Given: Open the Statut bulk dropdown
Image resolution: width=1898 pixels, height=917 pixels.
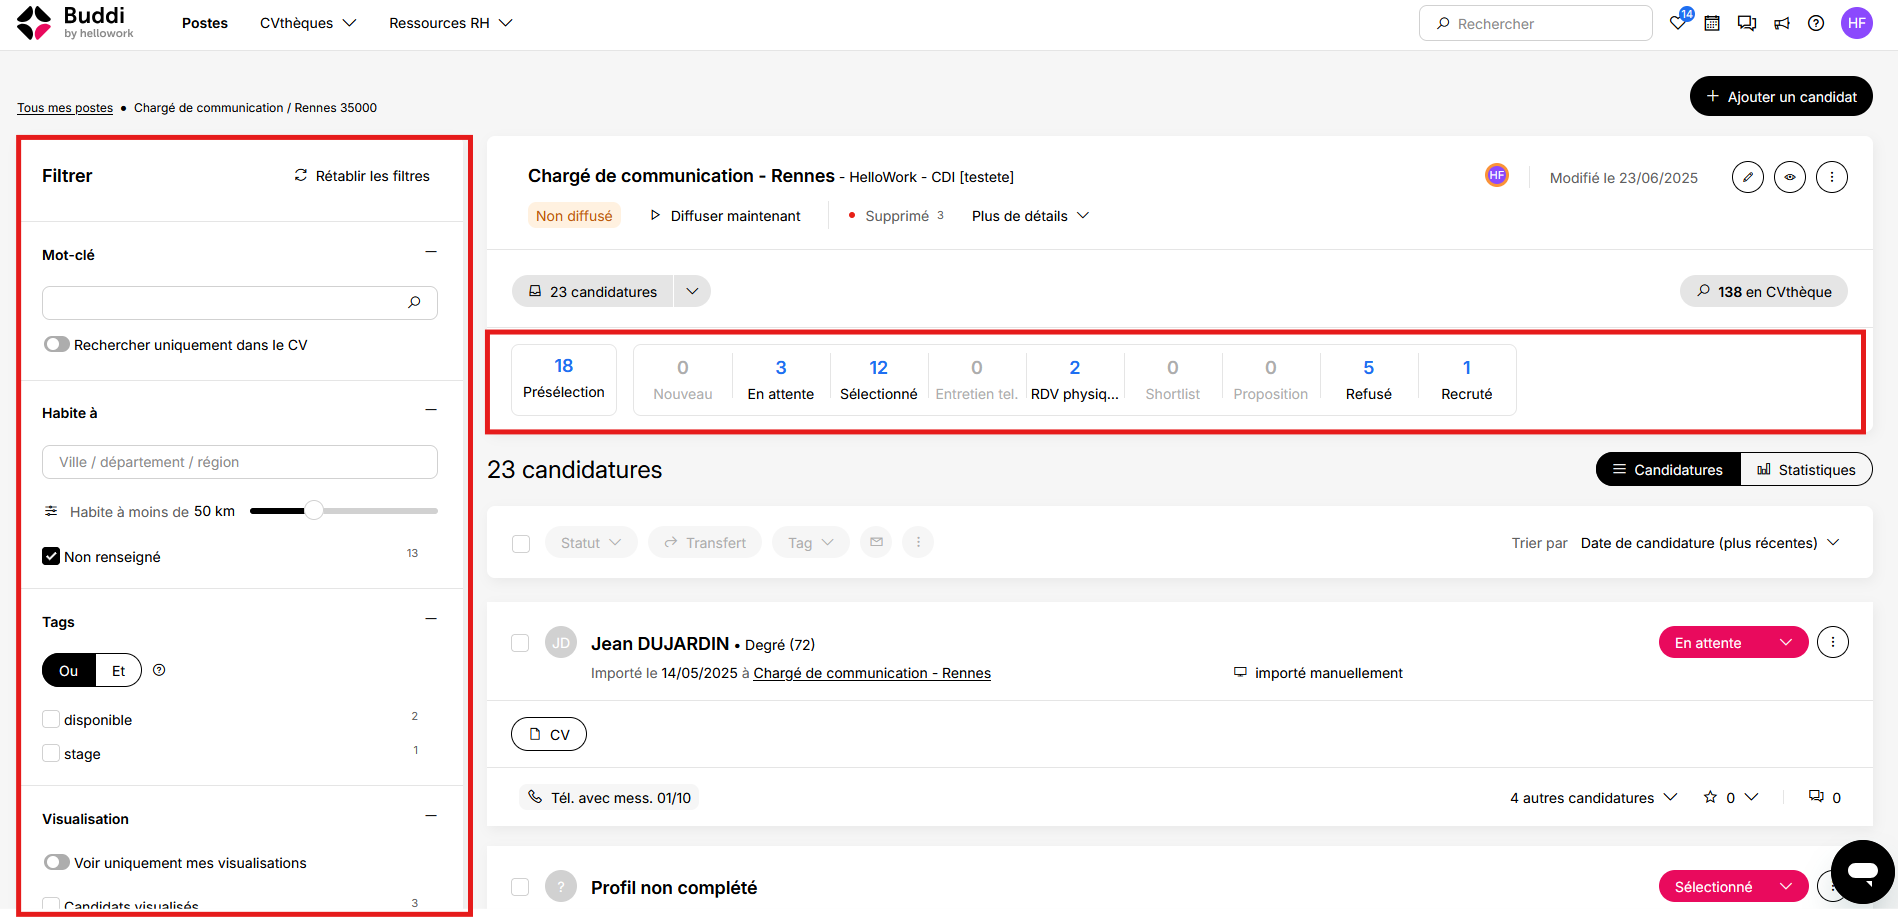Looking at the screenshot, I should click(x=591, y=542).
